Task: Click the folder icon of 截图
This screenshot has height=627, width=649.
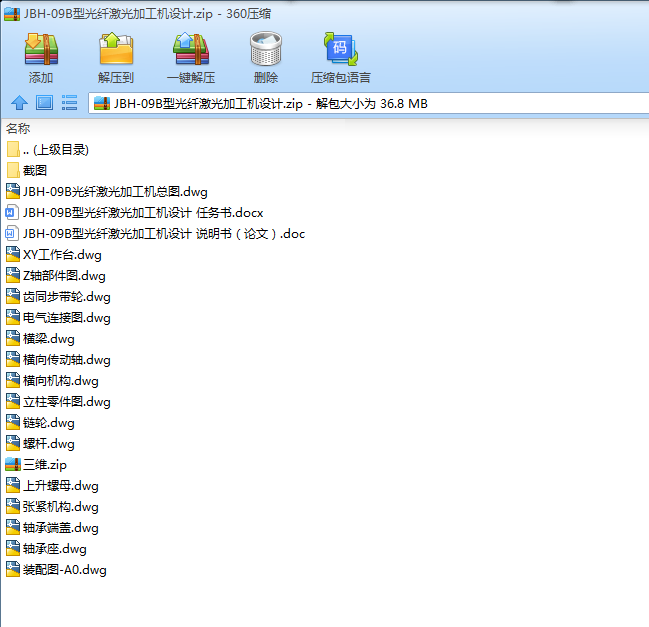Action: pyautogui.click(x=13, y=171)
